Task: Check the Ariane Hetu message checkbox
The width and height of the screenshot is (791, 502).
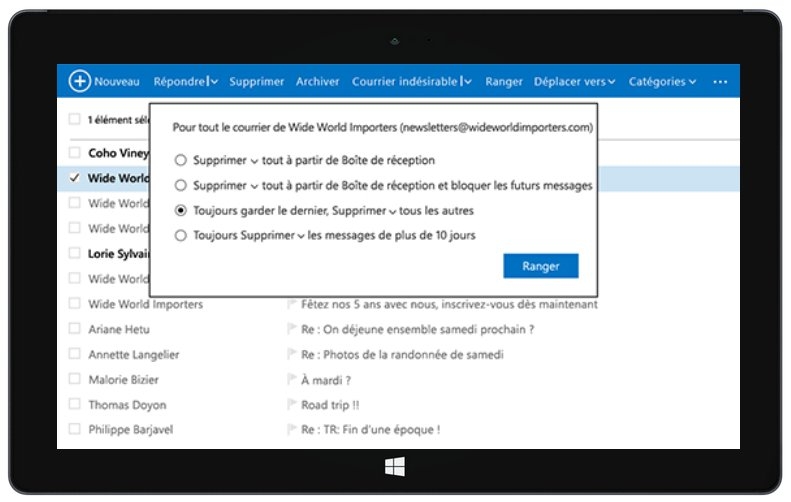Action: 75,328
